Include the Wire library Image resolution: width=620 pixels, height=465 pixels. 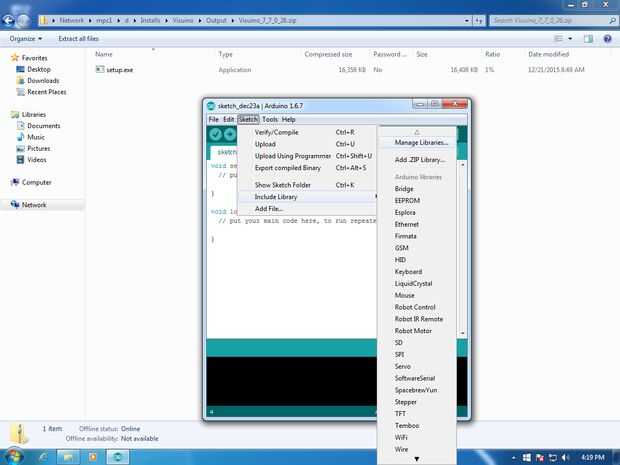[x=417, y=450]
